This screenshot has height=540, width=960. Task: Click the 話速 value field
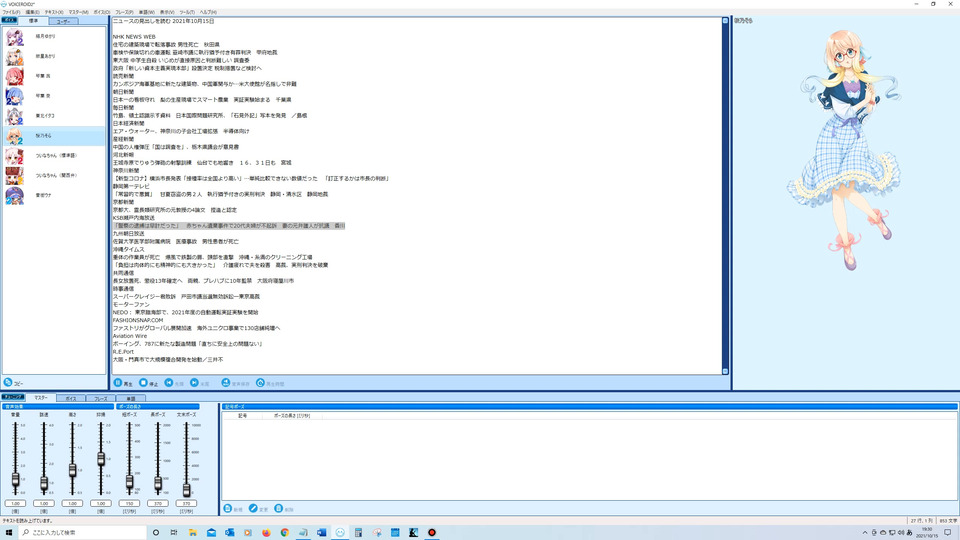click(44, 503)
